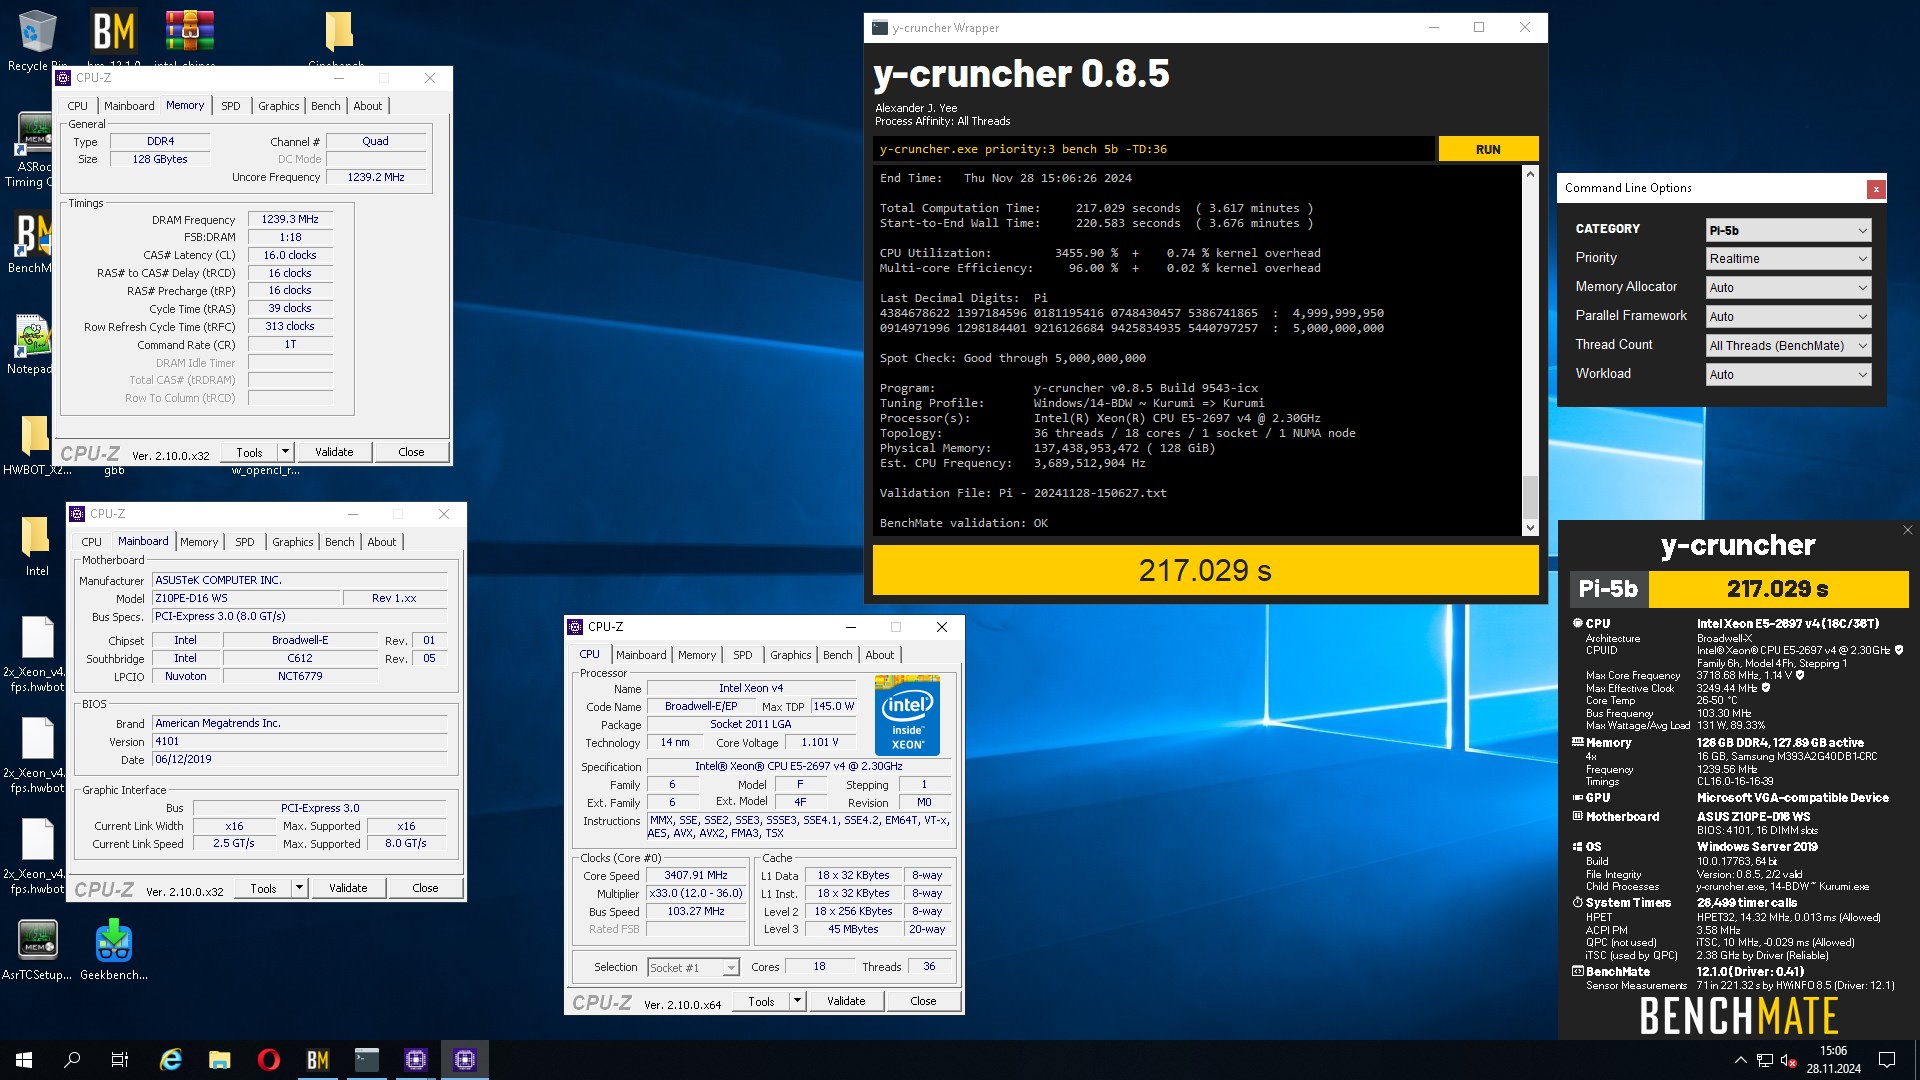The image size is (1920, 1080).
Task: Open About tab in CPU-Z CPU window
Action: tap(880, 655)
